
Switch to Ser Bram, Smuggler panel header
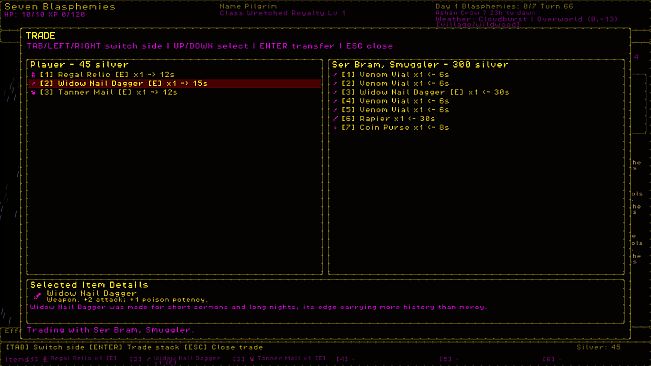(x=420, y=65)
